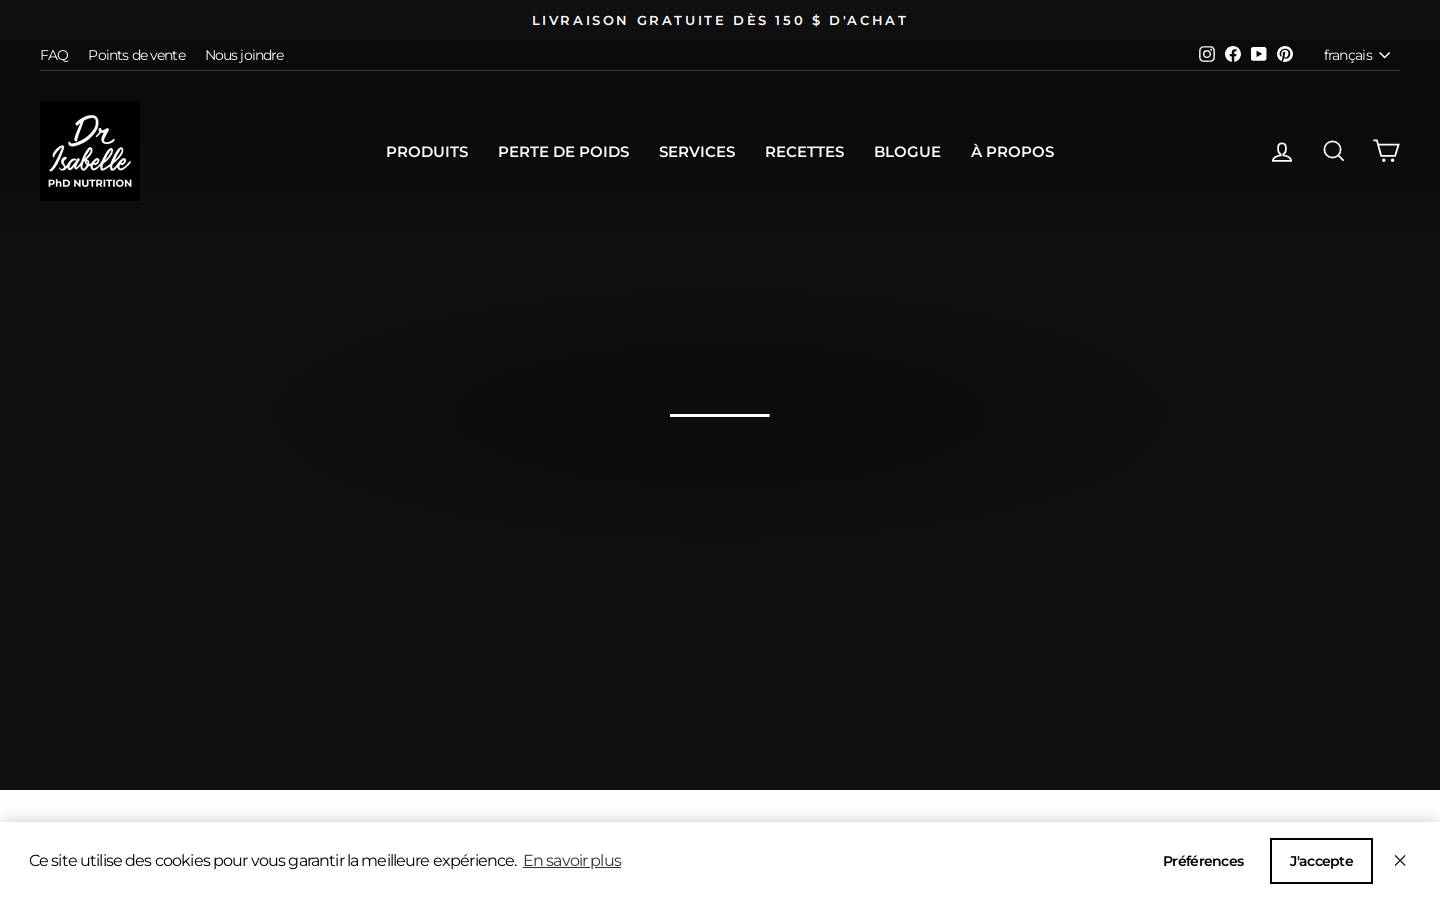Click the free shipping announcement banner
This screenshot has width=1440, height=900.
coord(720,20)
